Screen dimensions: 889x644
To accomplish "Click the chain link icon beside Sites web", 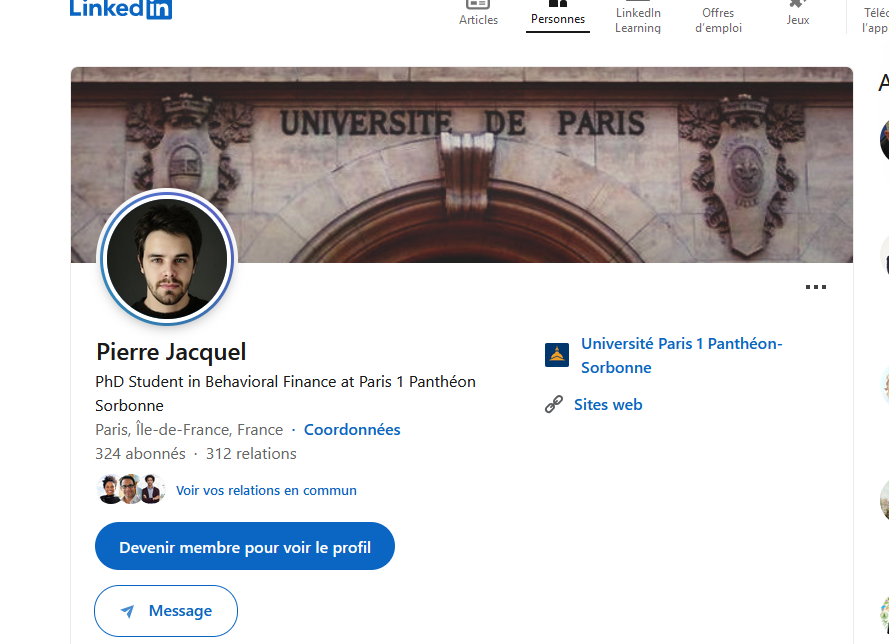I will point(554,404).
